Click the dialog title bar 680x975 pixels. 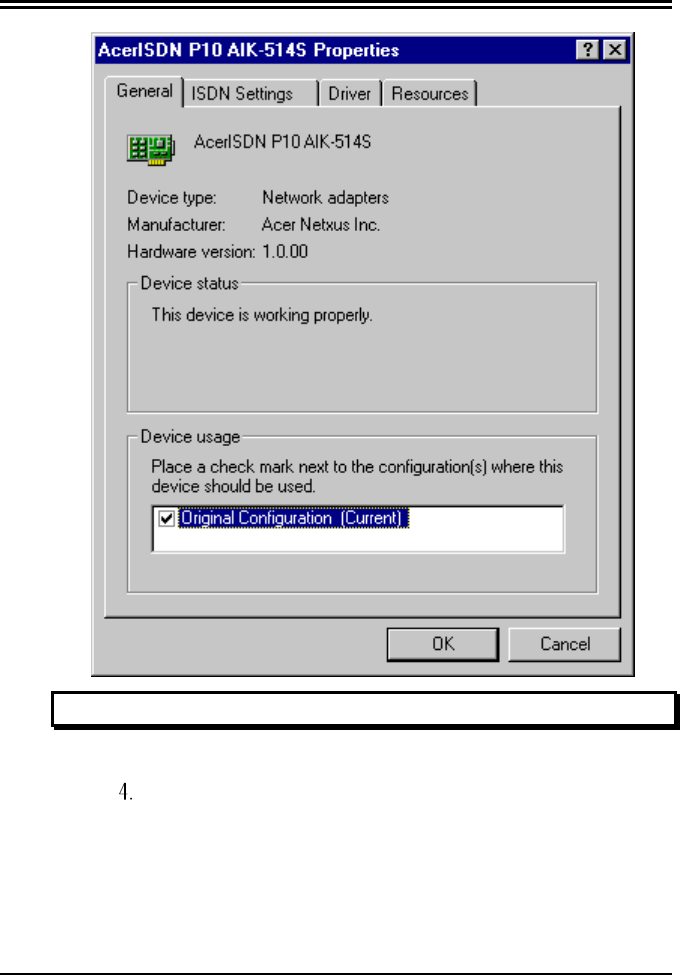[x=336, y=50]
